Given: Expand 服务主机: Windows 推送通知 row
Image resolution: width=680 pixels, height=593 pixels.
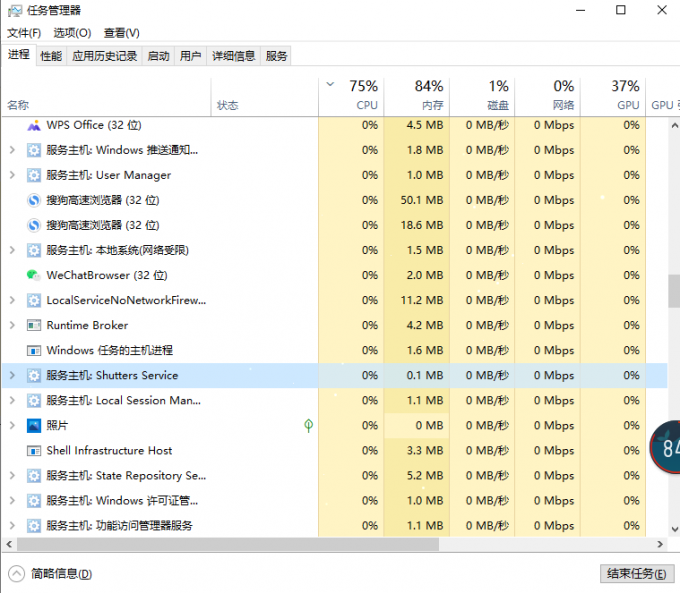Looking at the screenshot, I should pos(12,151).
